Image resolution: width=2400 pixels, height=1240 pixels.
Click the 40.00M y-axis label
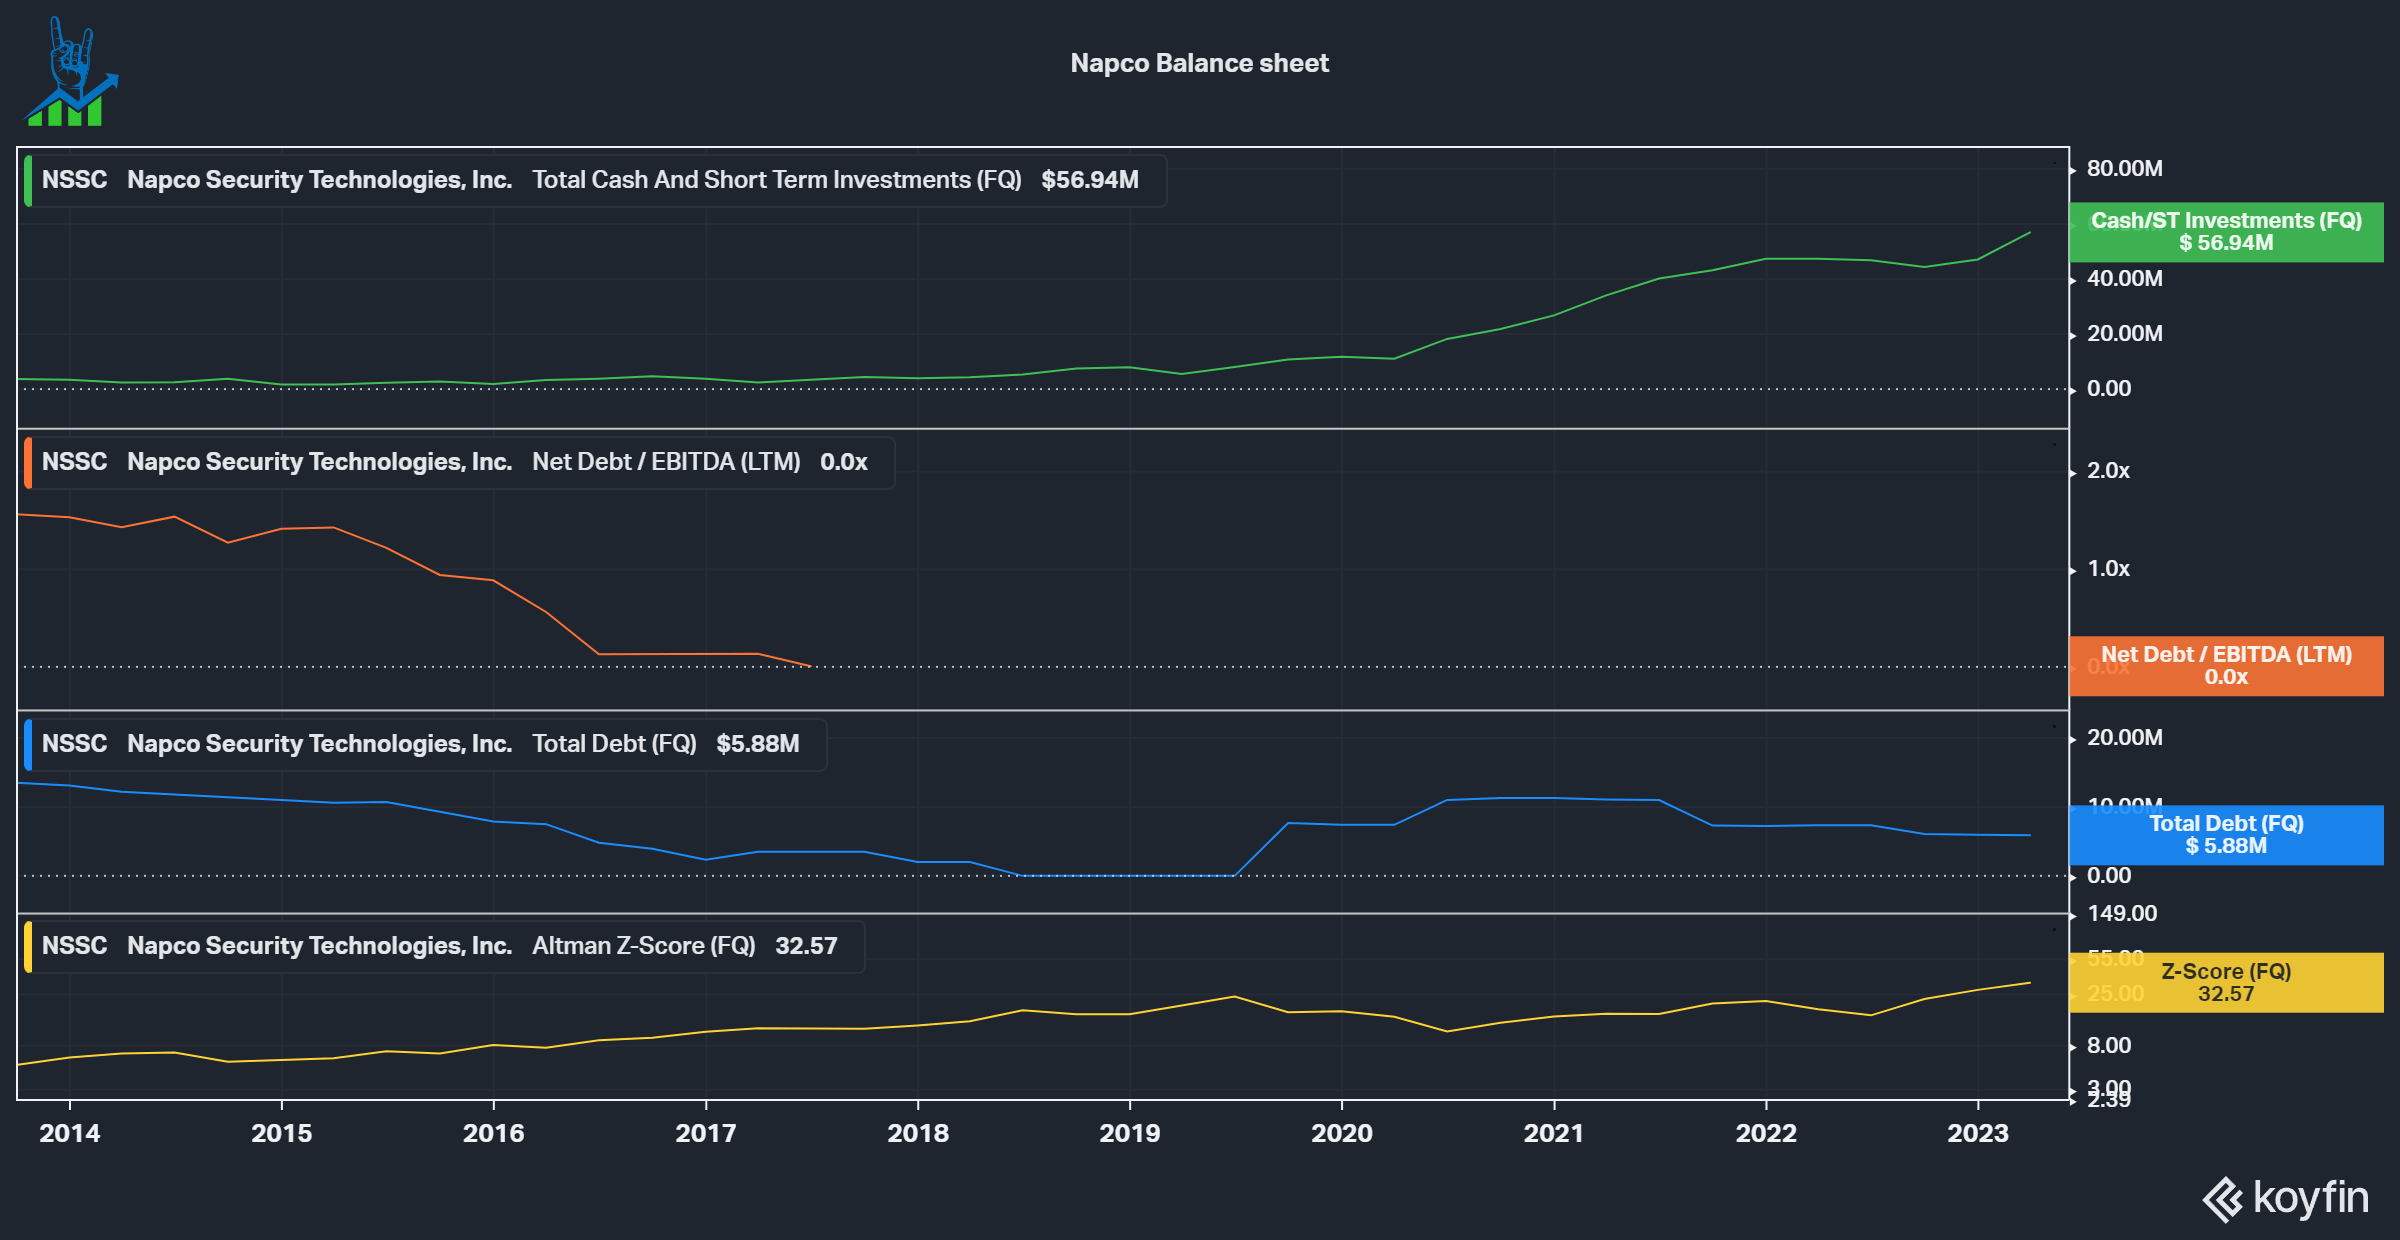click(x=2124, y=278)
